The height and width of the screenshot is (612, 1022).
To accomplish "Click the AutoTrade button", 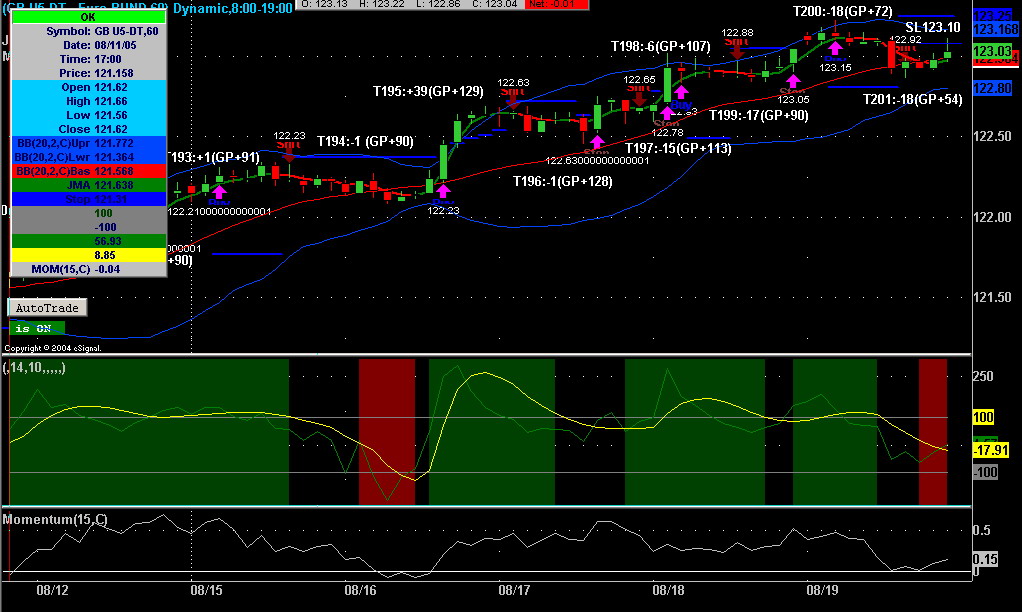I will (47, 308).
